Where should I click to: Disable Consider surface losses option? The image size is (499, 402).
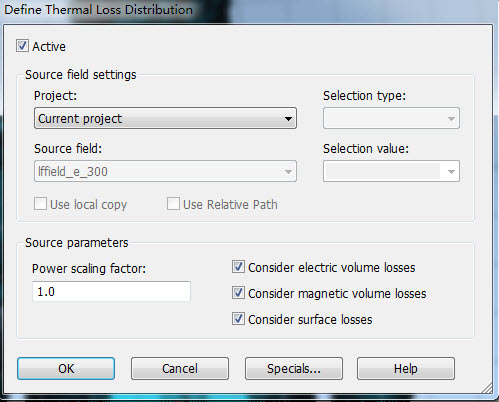click(x=238, y=319)
